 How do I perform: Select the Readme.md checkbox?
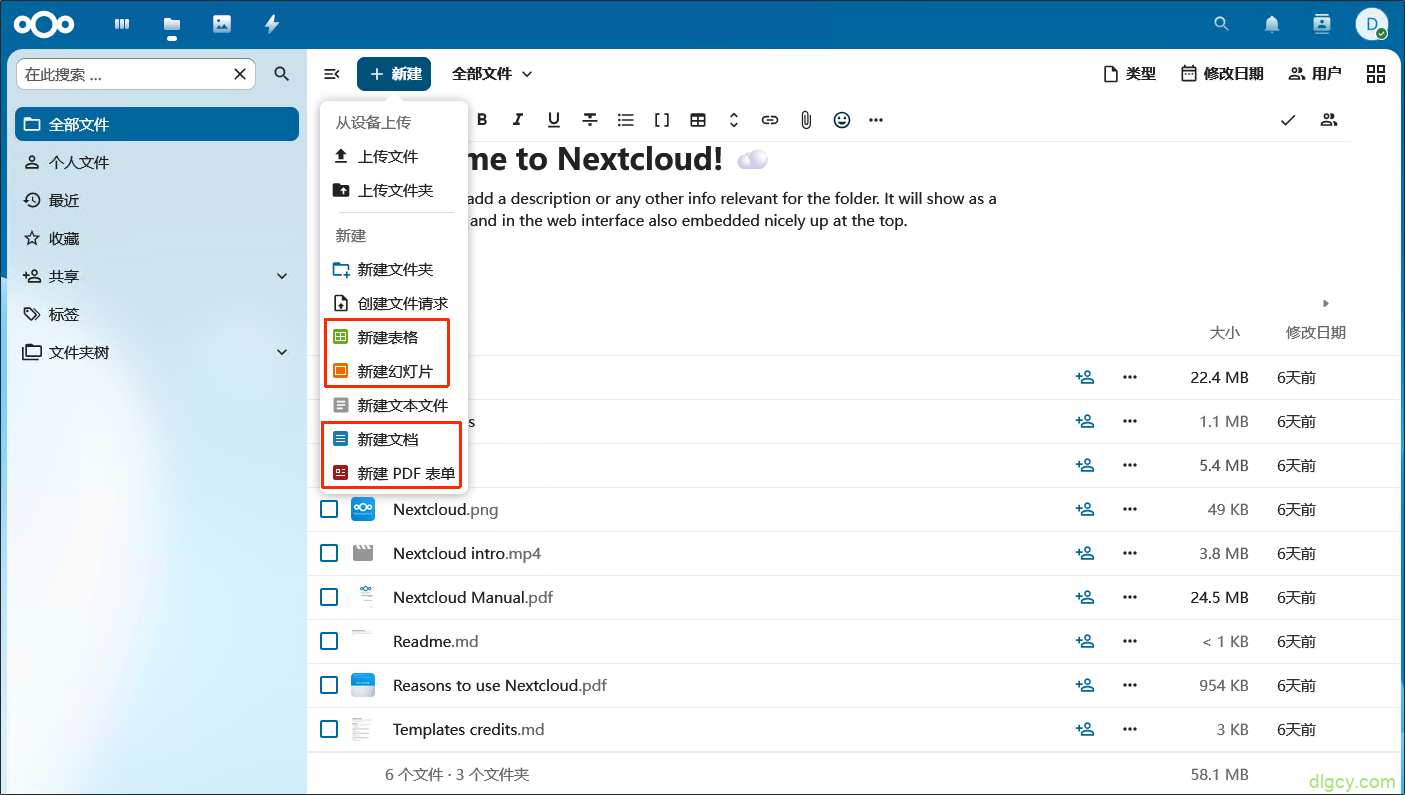(329, 641)
